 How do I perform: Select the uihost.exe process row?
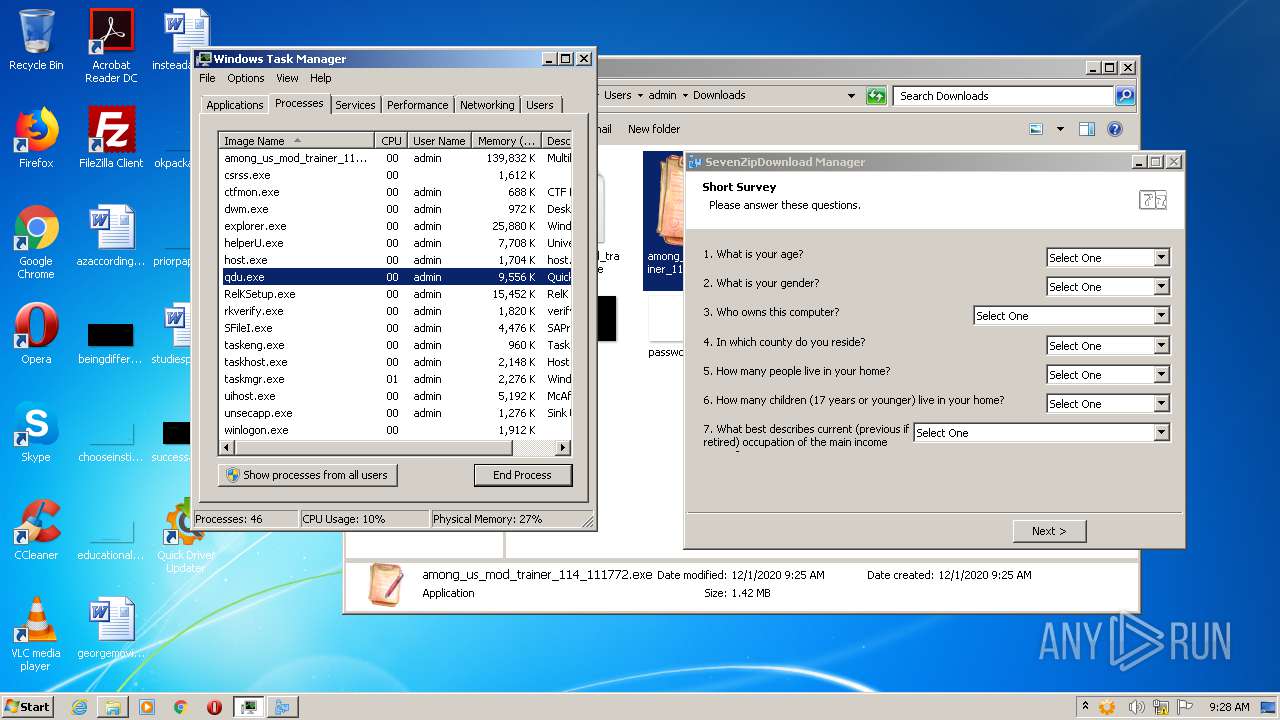pos(396,396)
